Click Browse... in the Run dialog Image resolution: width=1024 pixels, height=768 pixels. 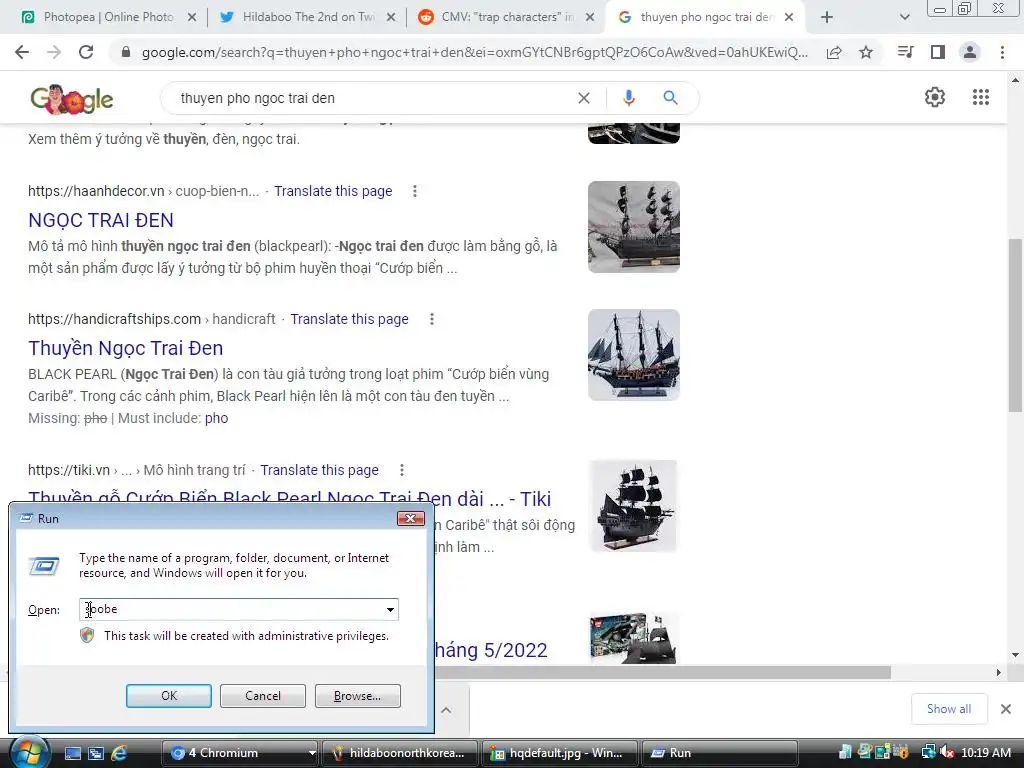point(357,696)
